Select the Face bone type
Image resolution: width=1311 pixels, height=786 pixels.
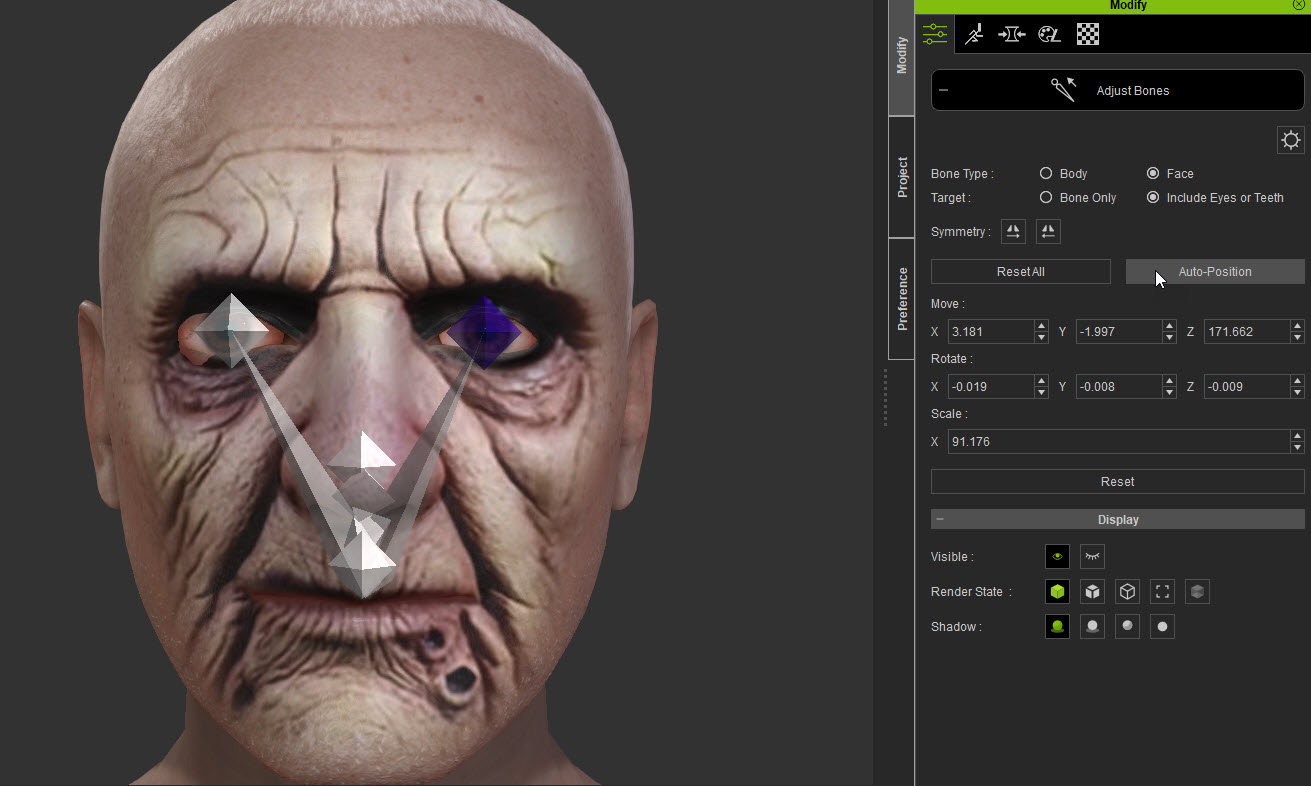[x=1153, y=173]
